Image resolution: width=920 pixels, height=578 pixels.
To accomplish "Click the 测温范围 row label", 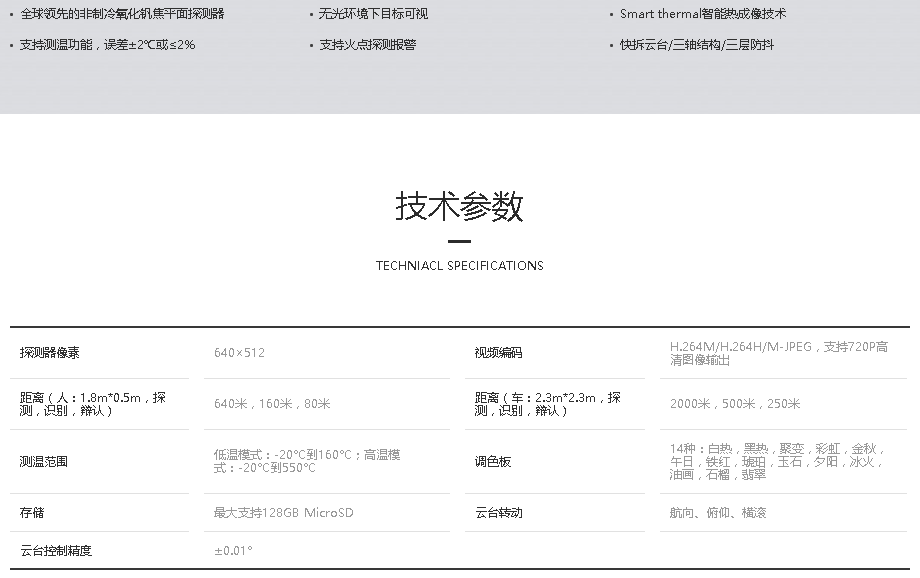I will pyautogui.click(x=44, y=462).
